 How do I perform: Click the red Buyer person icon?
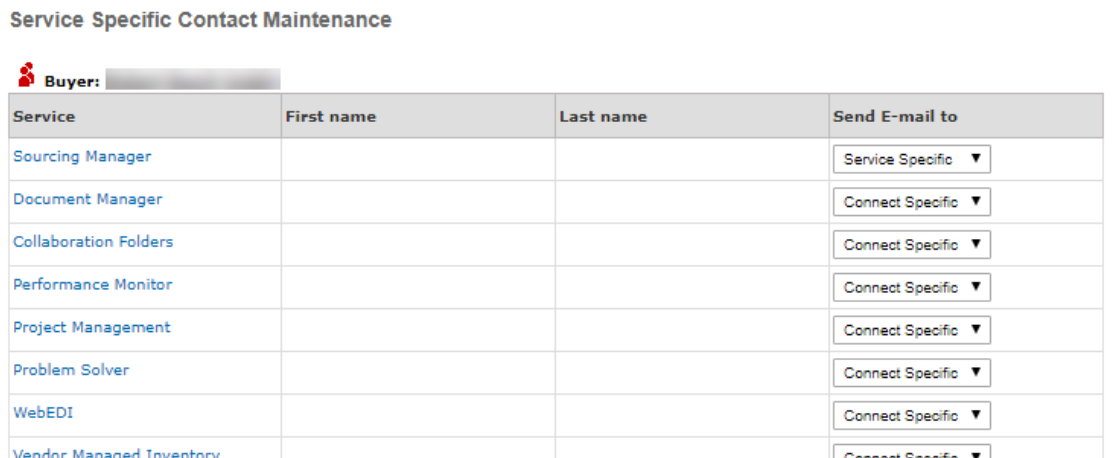[x=26, y=75]
